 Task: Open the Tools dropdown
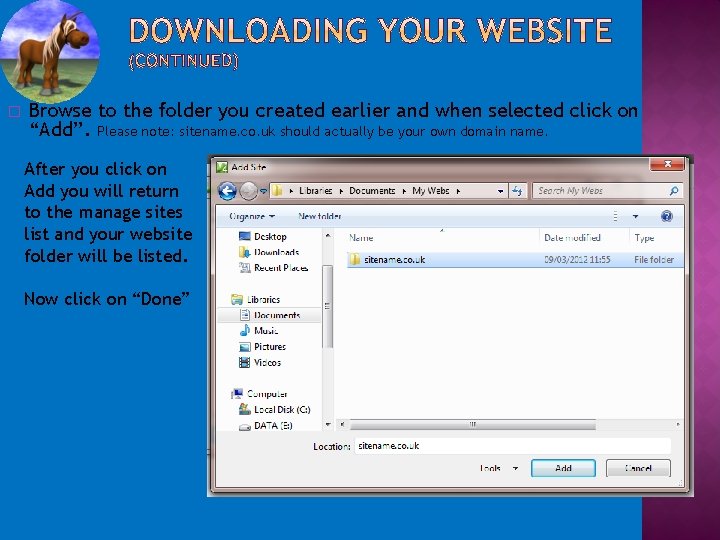pyautogui.click(x=499, y=468)
